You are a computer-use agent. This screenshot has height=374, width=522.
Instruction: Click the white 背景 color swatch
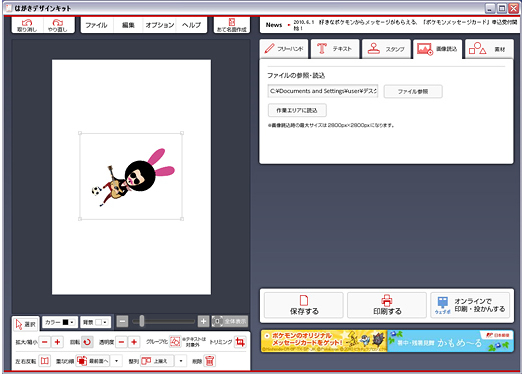pyautogui.click(x=98, y=322)
